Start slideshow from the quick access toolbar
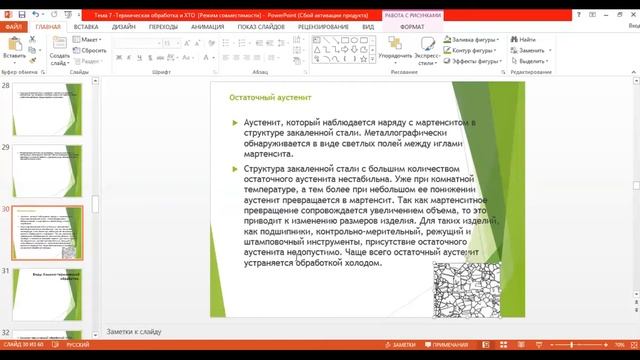Screen dimensions: 640x360 pos(68,15)
